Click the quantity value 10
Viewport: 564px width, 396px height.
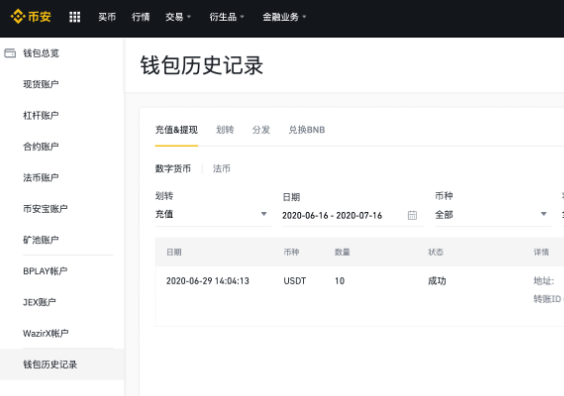coord(340,281)
